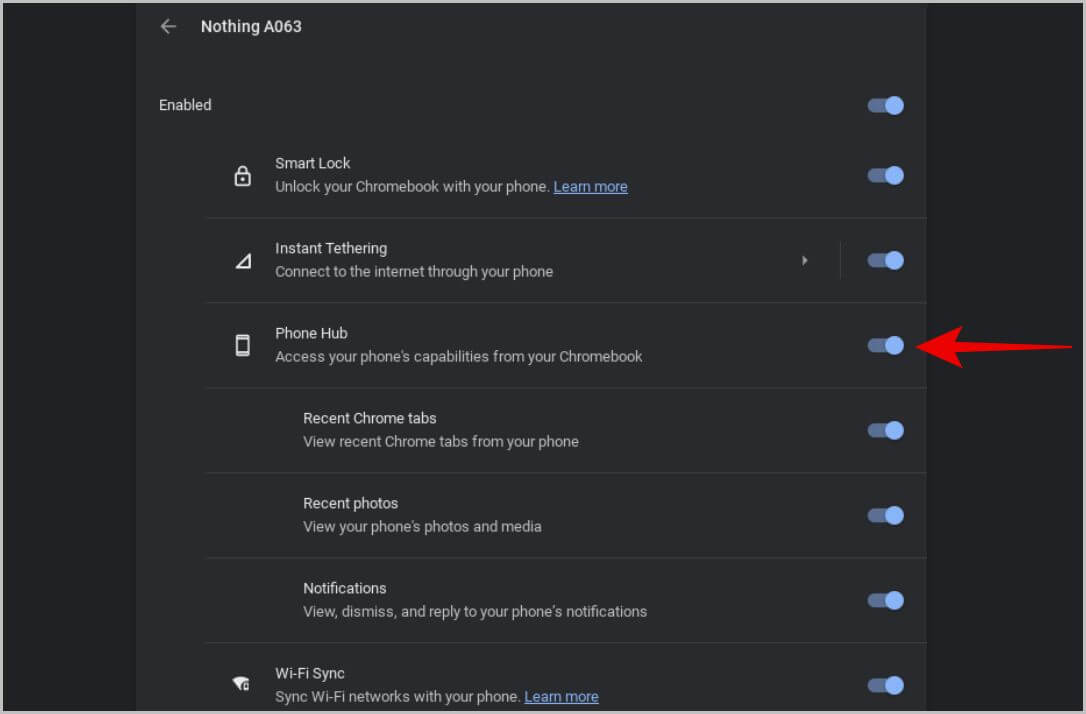This screenshot has width=1086, height=714.
Task: Click the Instant Tethering signal icon
Action: [x=243, y=261]
